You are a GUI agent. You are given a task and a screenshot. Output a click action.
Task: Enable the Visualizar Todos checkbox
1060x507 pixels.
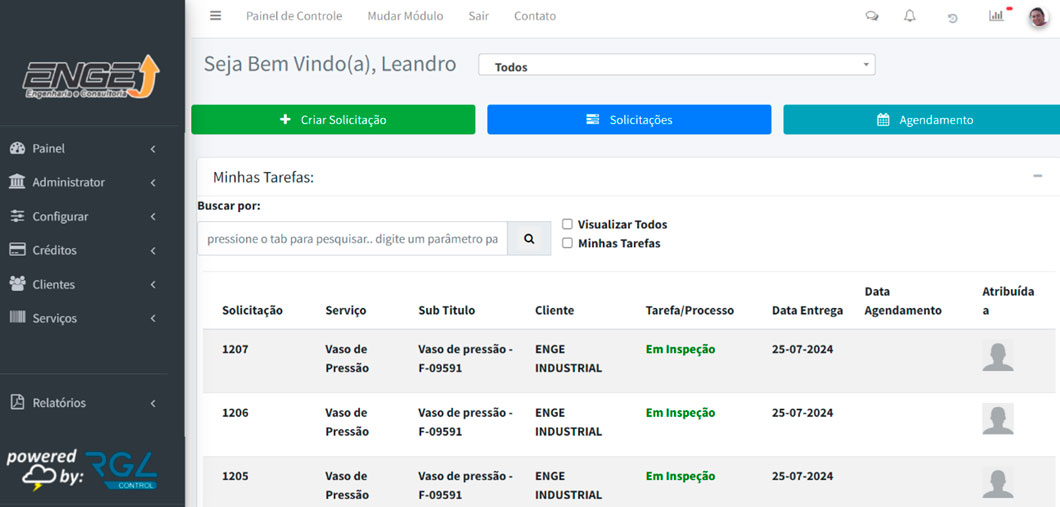(567, 225)
